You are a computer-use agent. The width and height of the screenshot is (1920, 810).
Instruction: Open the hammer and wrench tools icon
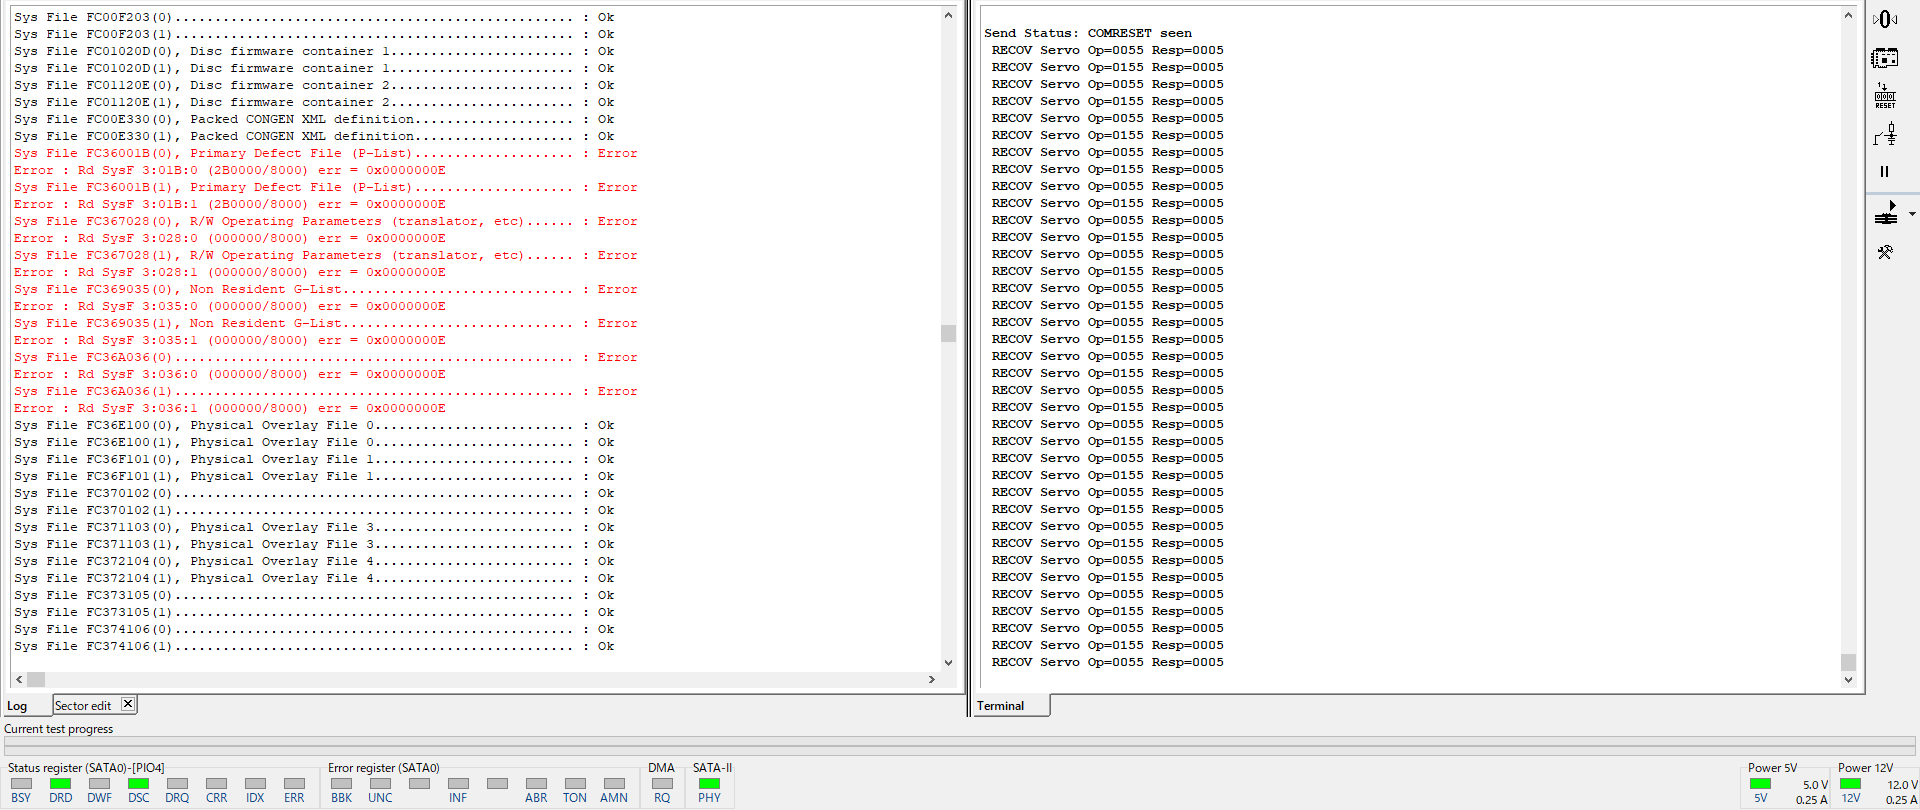click(x=1885, y=253)
